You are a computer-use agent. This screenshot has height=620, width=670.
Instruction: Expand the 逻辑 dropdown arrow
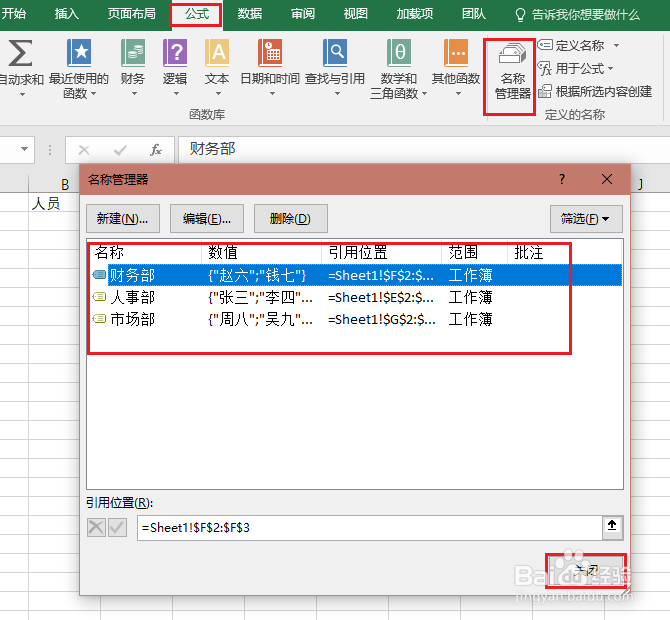coord(176,94)
